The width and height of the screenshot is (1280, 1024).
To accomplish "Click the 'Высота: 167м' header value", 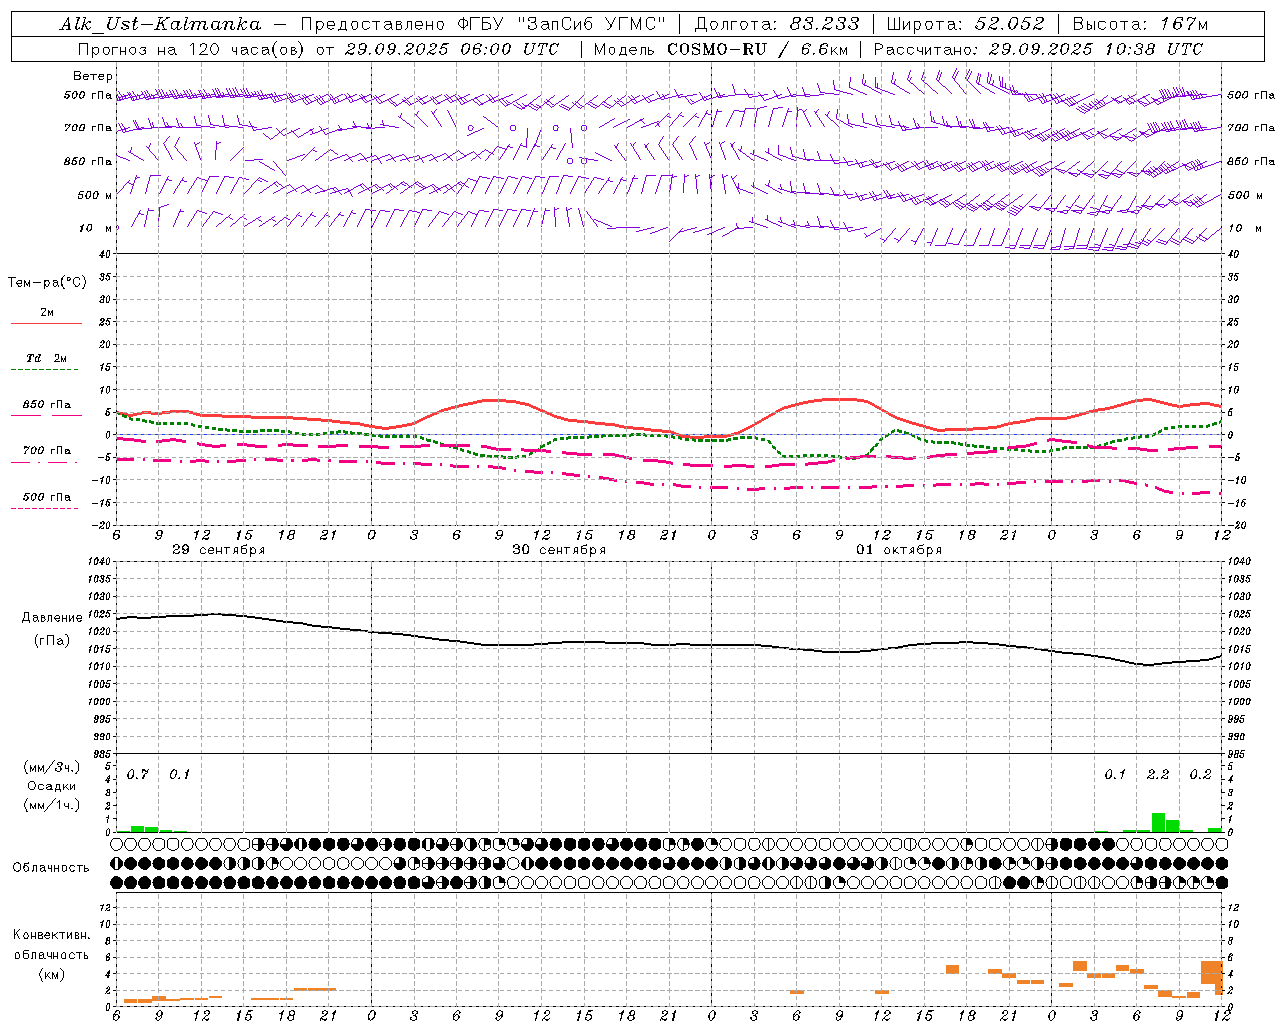I will coord(1140,24).
